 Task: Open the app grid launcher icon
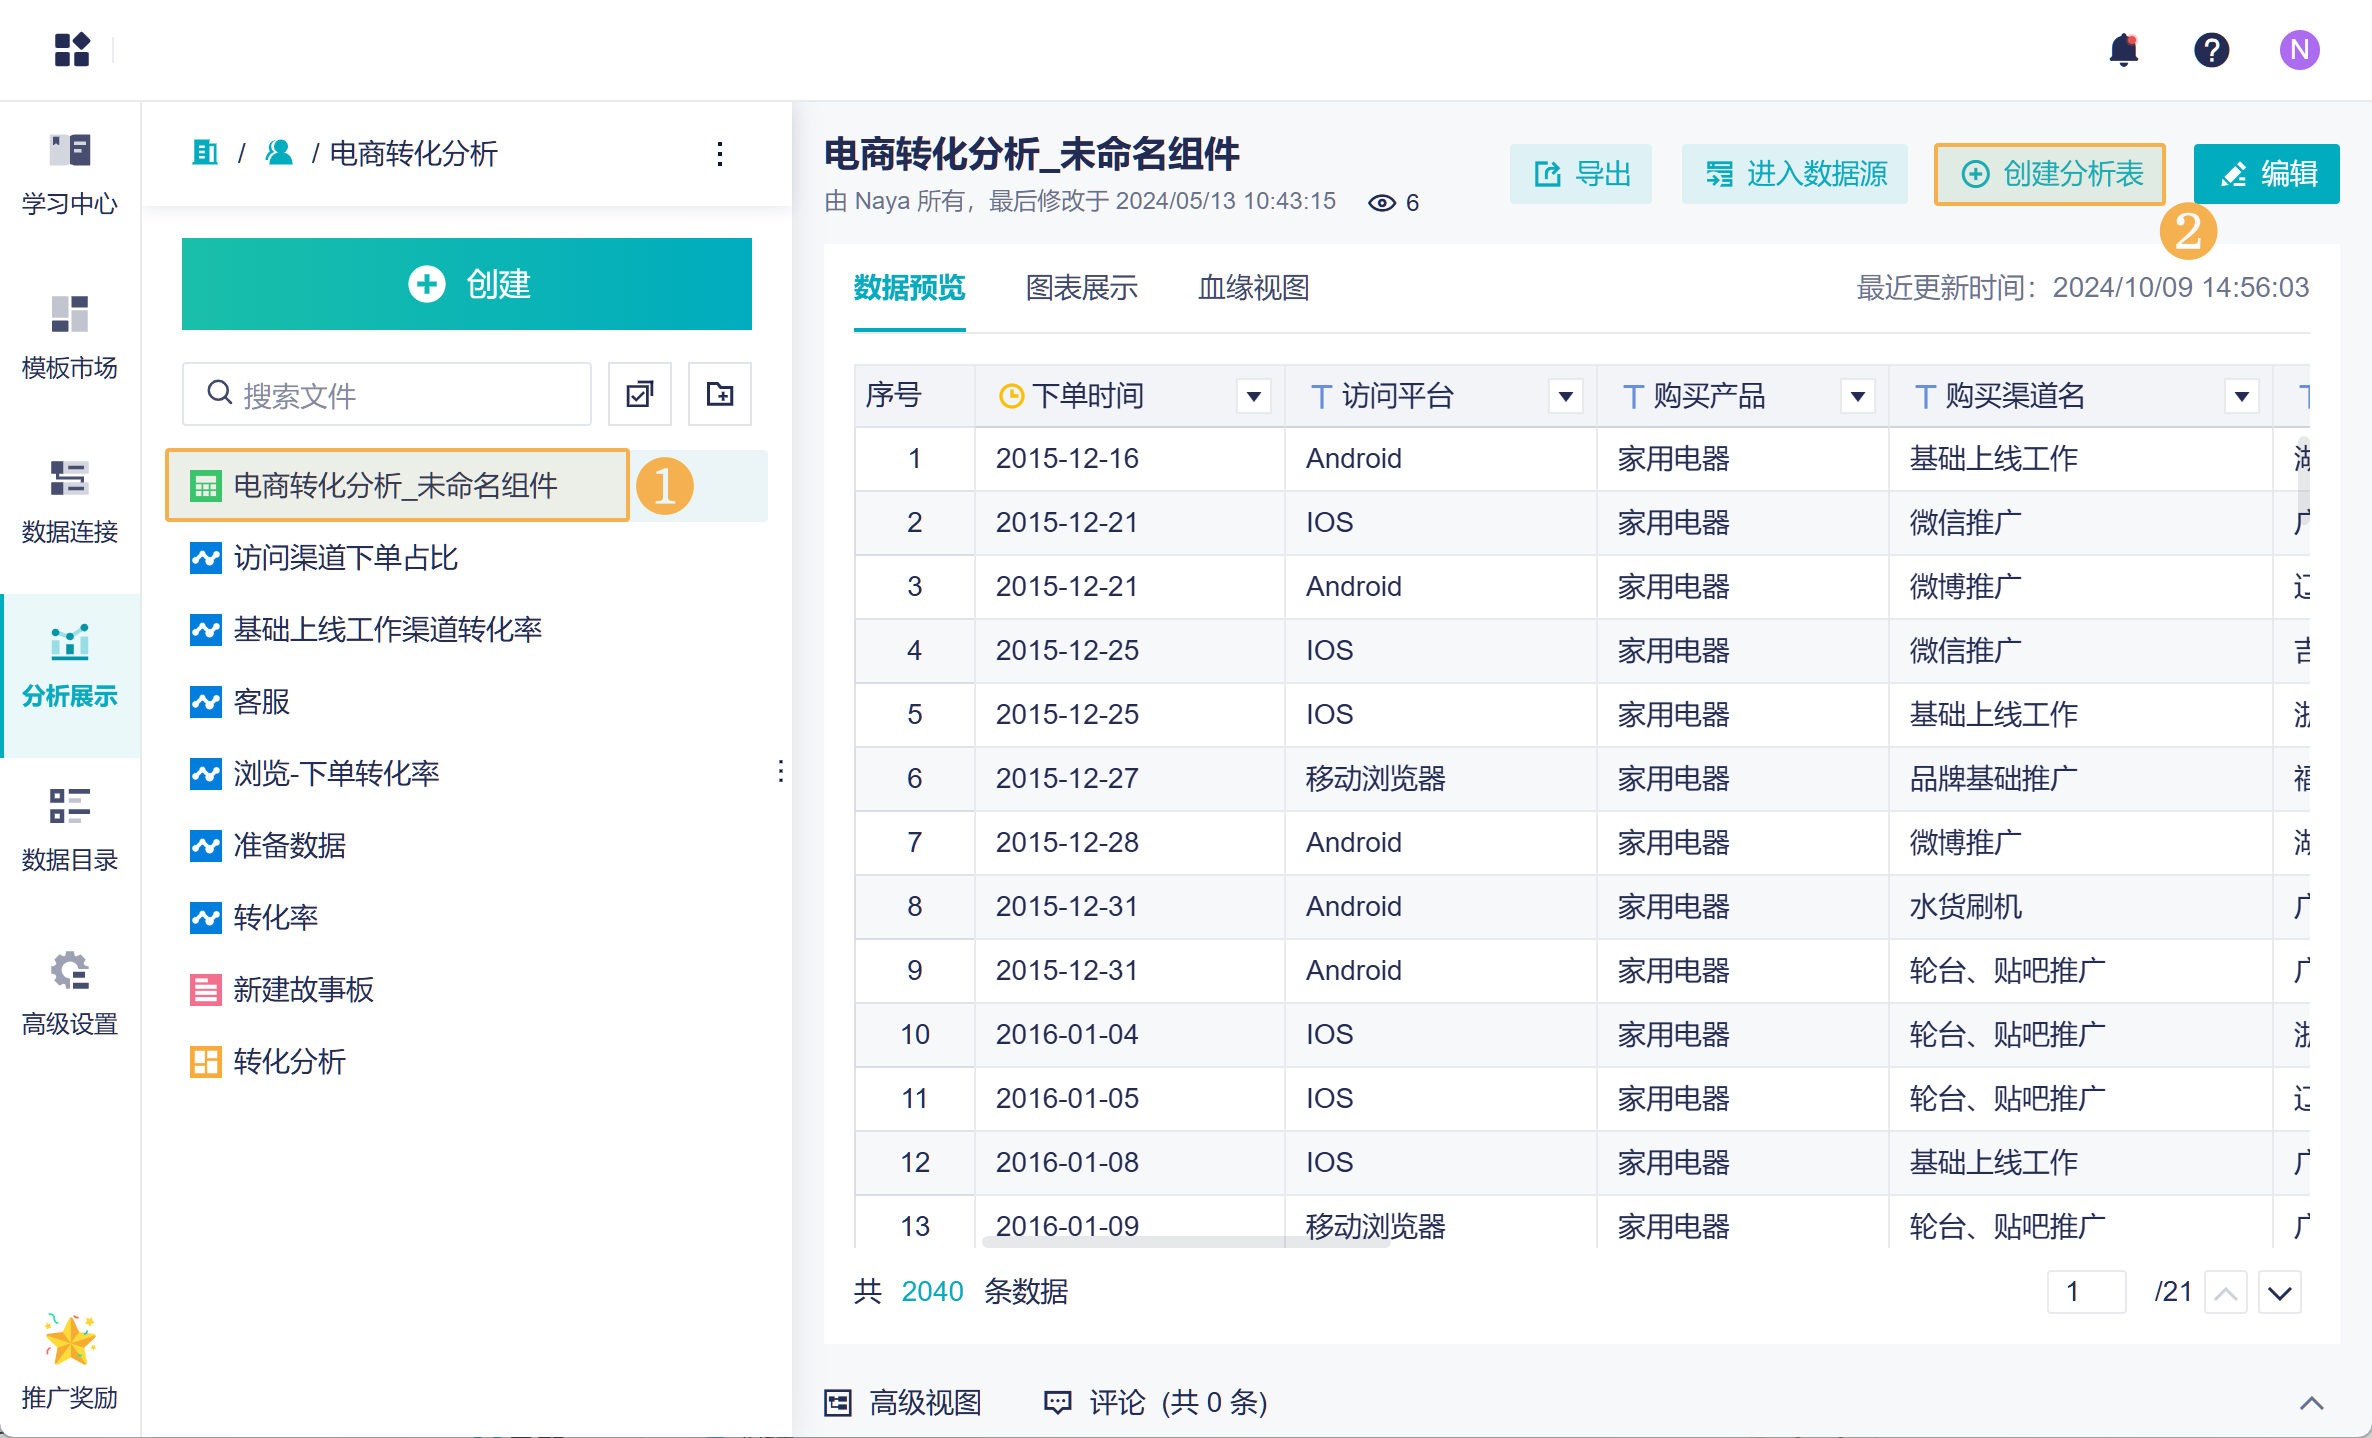click(72, 50)
